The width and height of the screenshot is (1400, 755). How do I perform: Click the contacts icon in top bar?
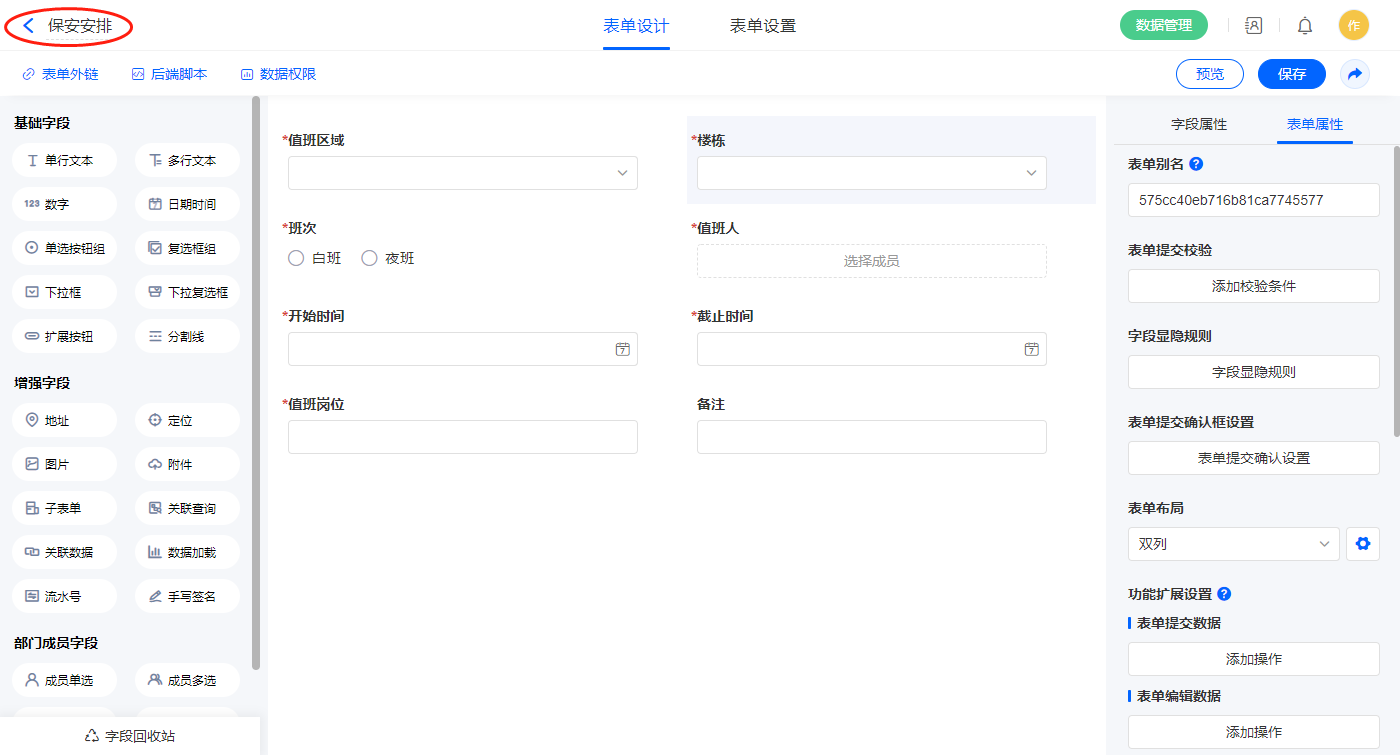click(1253, 26)
